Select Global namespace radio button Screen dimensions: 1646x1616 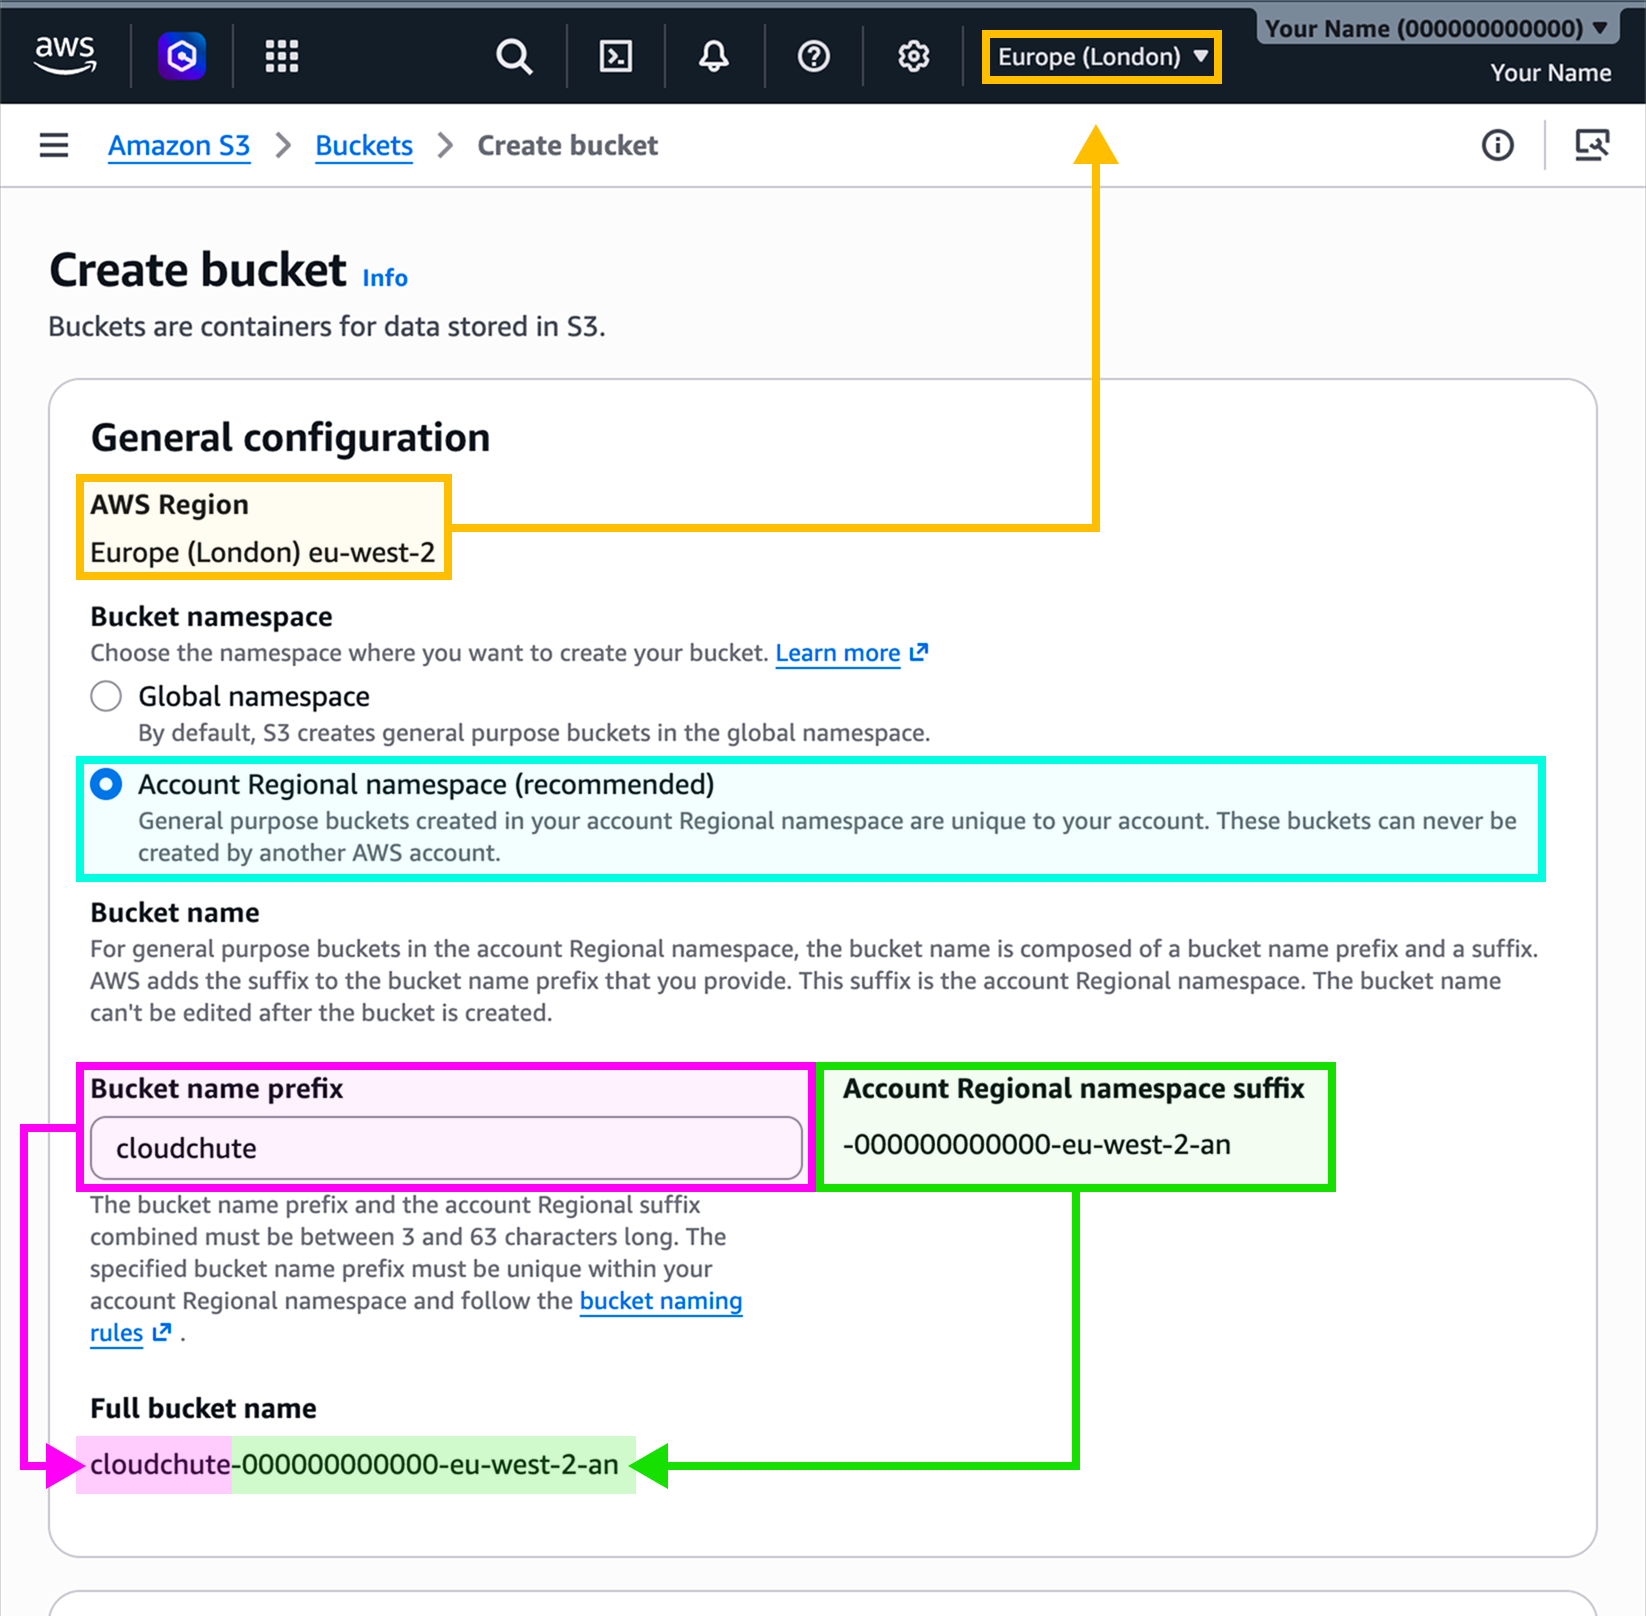click(106, 696)
